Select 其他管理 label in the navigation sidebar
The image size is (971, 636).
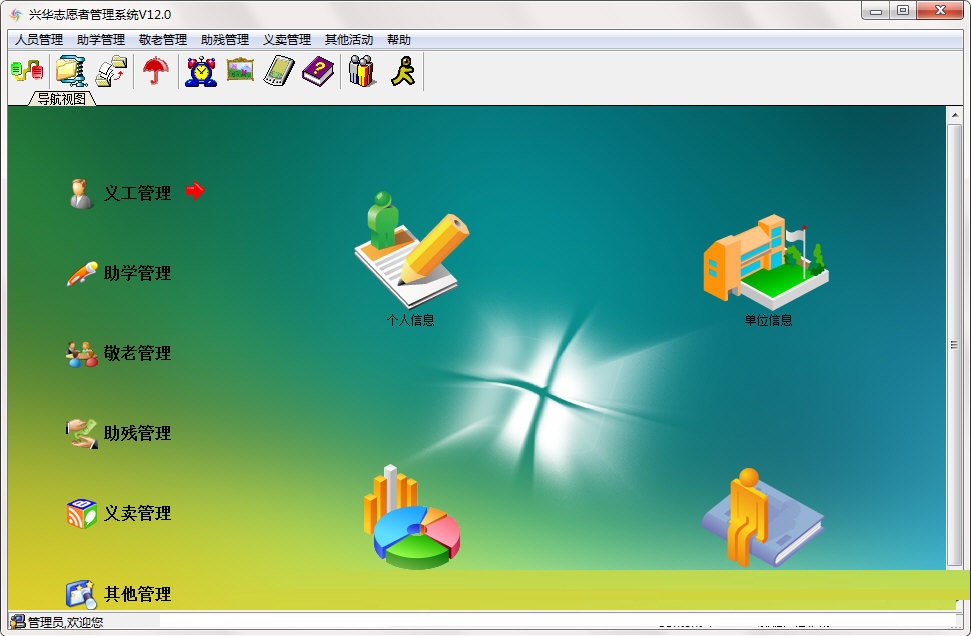click(x=137, y=594)
